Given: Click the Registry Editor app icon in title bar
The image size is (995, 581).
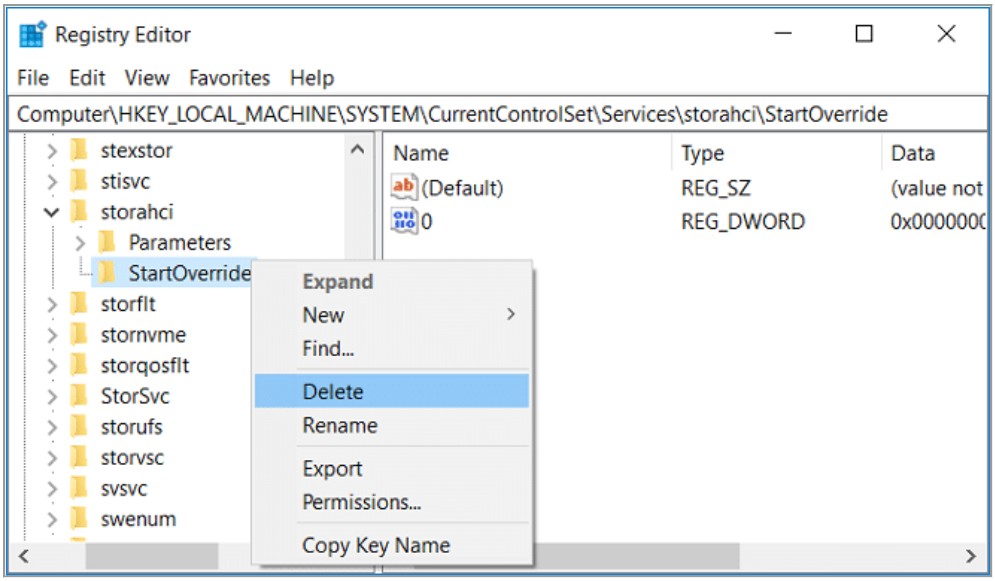Looking at the screenshot, I should point(32,35).
